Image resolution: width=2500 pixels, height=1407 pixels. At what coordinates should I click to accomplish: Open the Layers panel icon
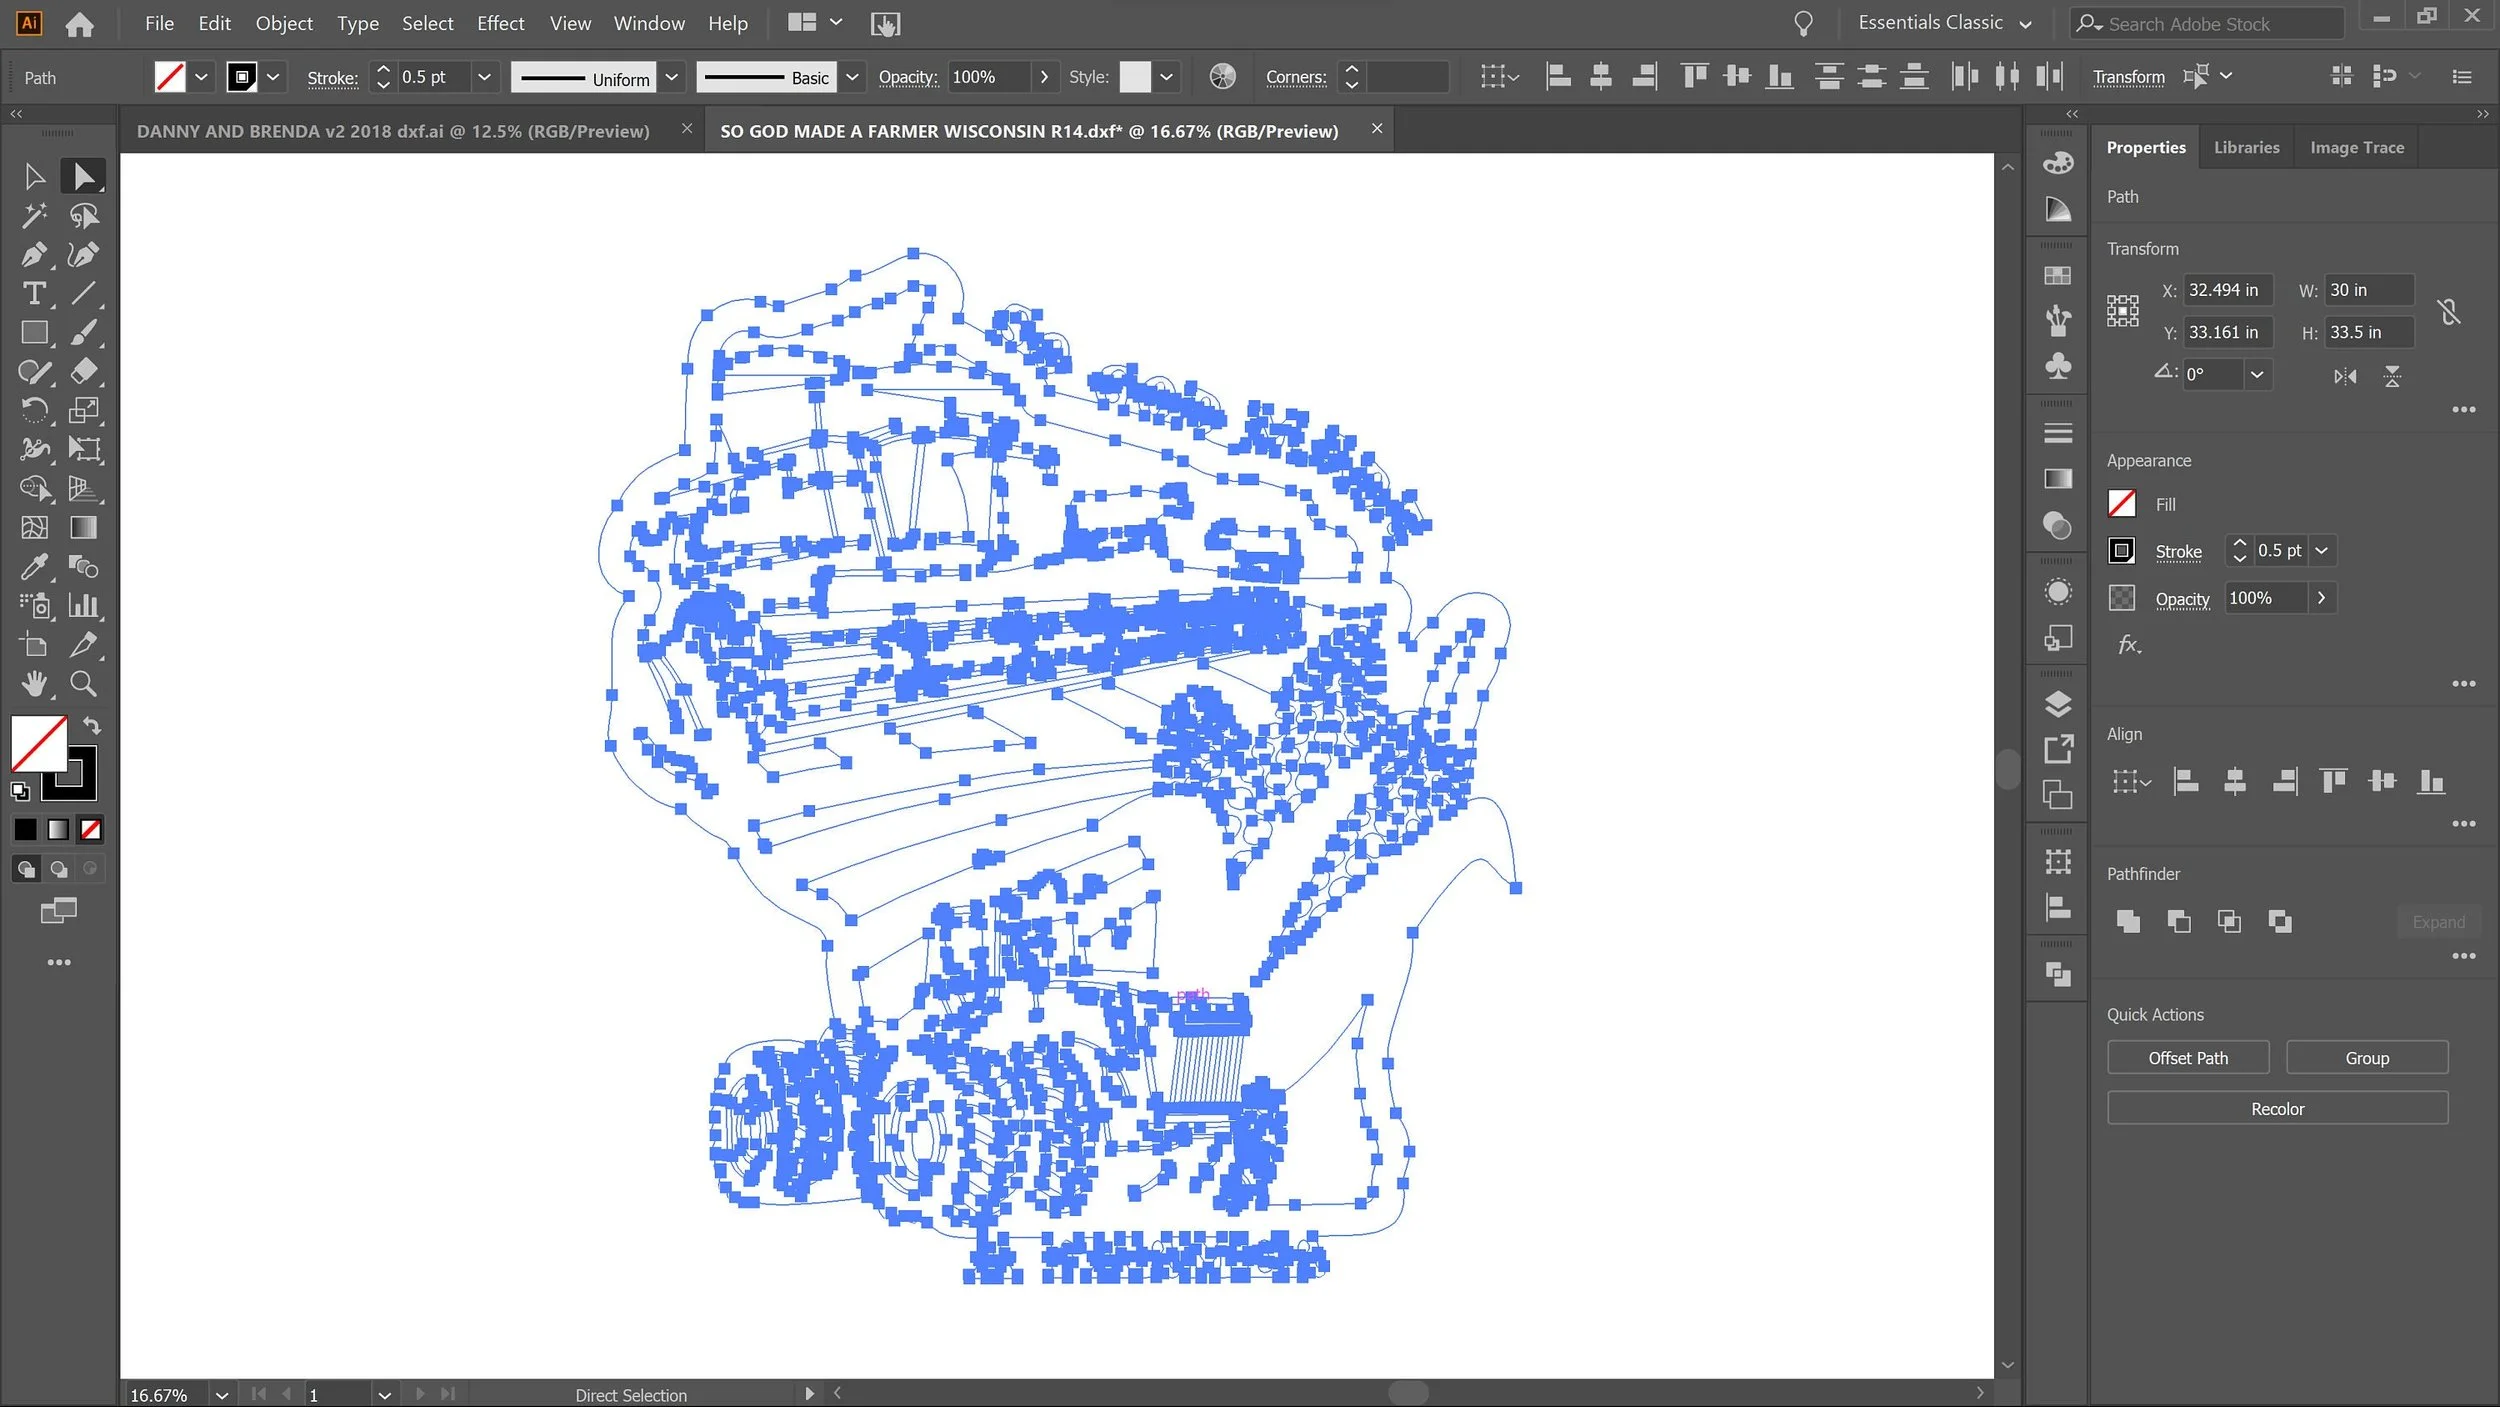tap(2058, 704)
